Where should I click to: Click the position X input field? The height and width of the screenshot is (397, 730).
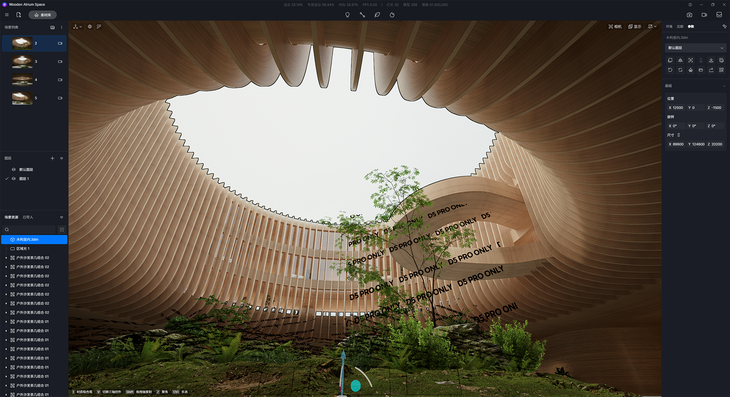676,108
